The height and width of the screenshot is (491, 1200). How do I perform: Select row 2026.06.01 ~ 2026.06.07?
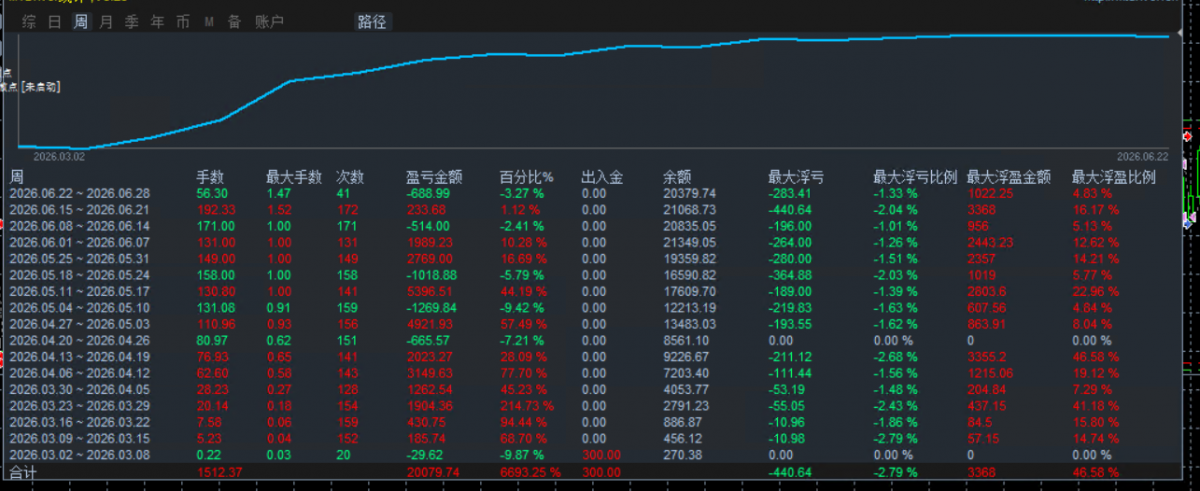(590, 244)
